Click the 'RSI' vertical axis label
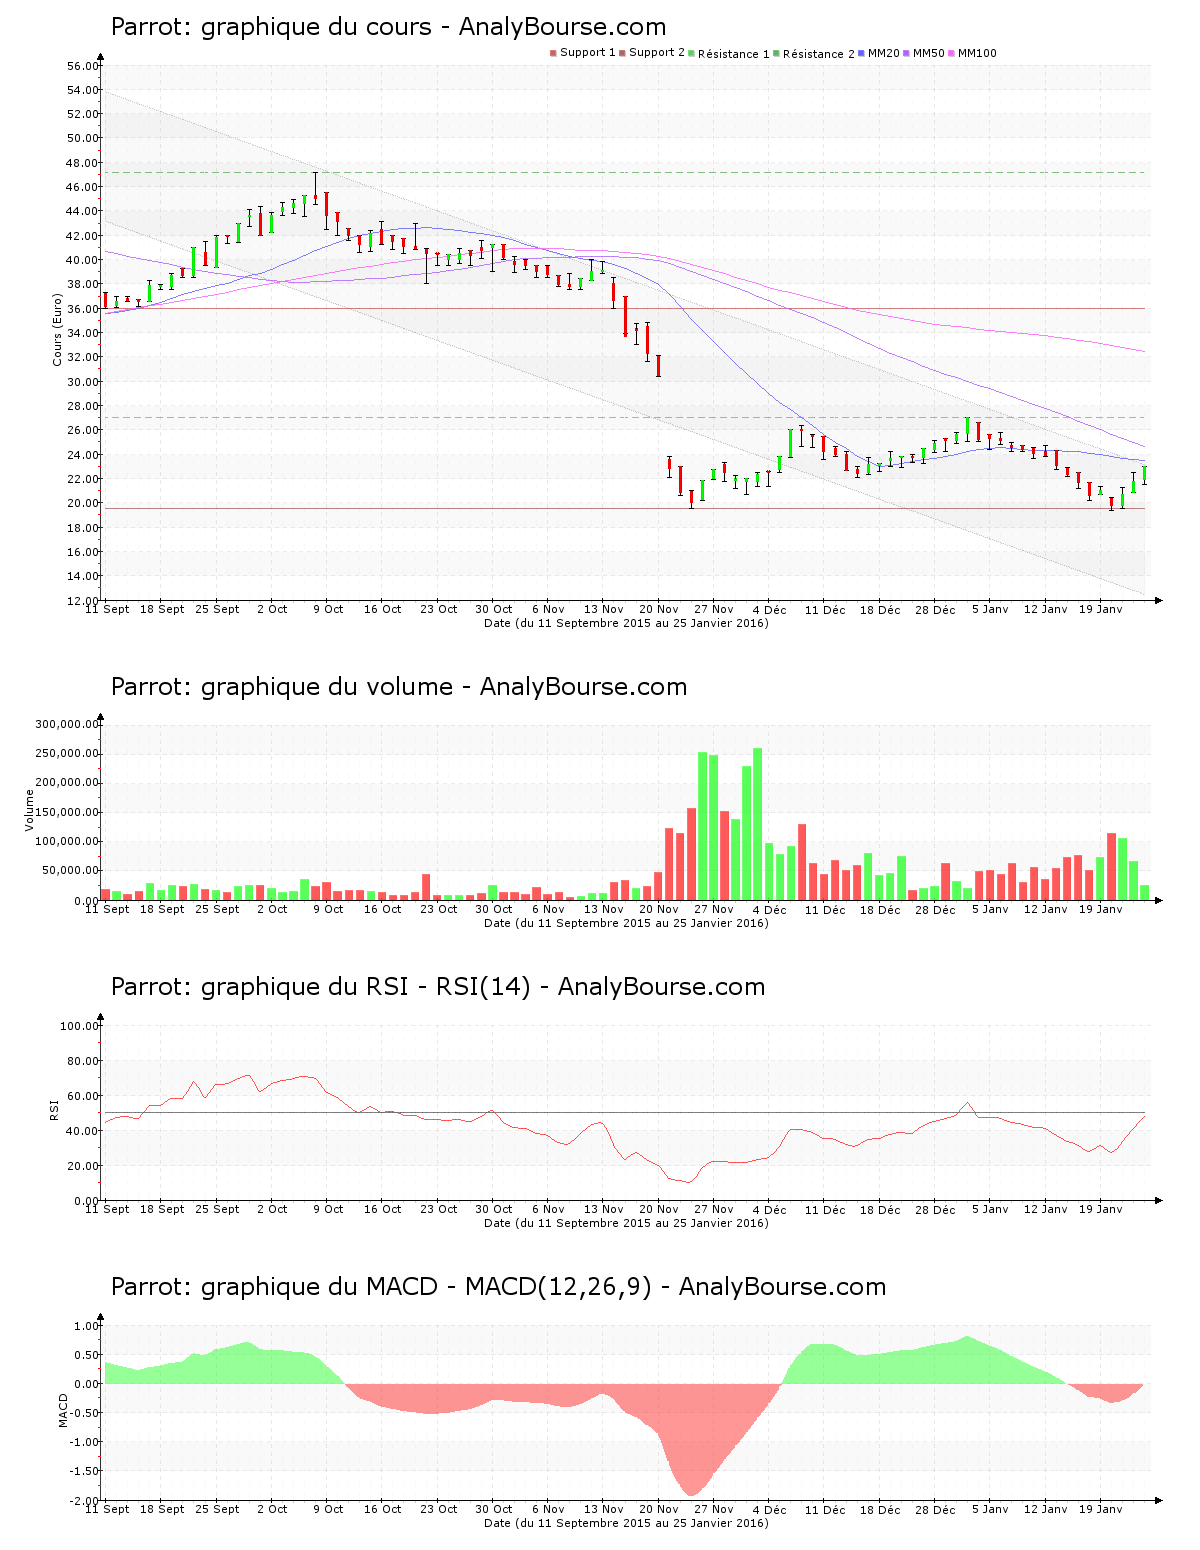 click(55, 1109)
